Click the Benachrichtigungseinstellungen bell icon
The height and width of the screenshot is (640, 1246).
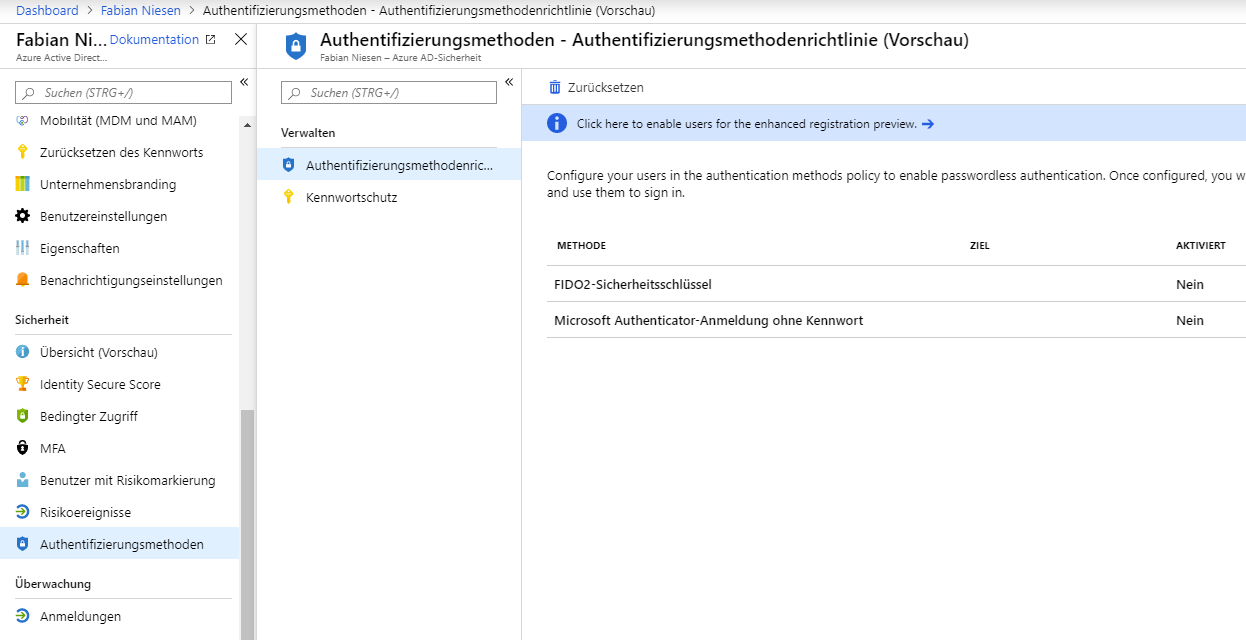23,280
